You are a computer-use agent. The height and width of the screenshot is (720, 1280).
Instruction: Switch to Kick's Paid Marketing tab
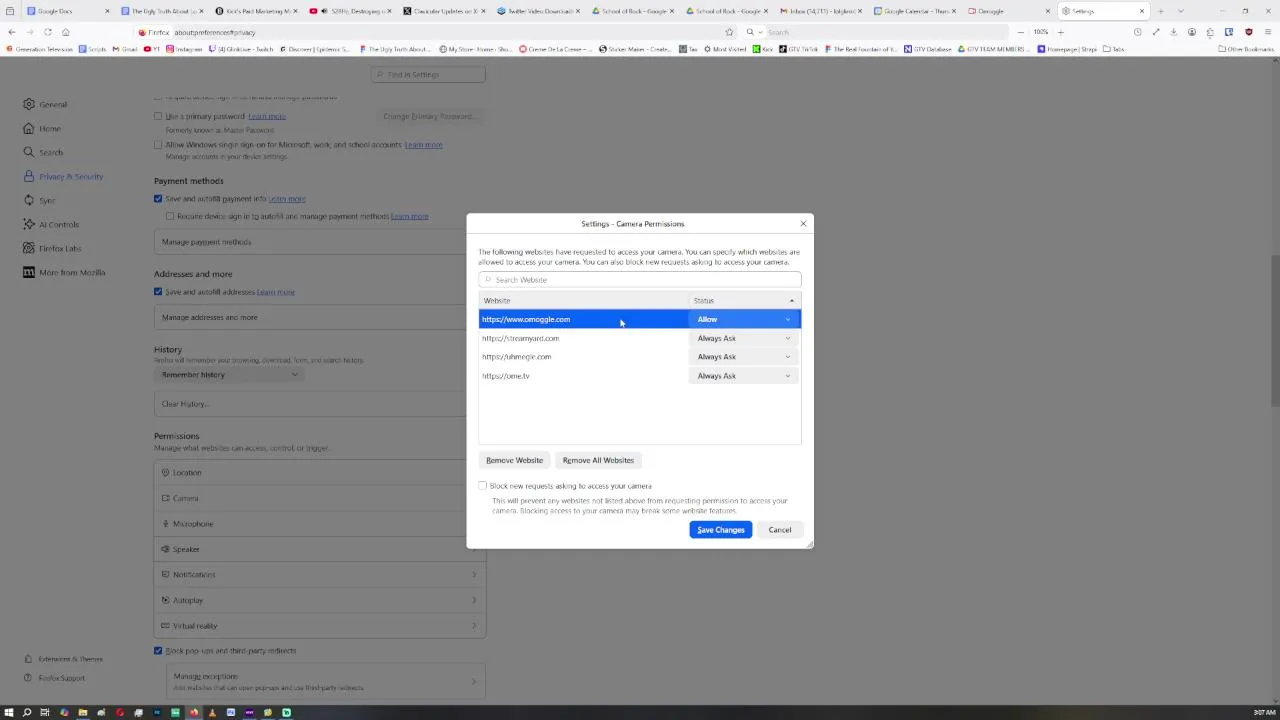[255, 11]
